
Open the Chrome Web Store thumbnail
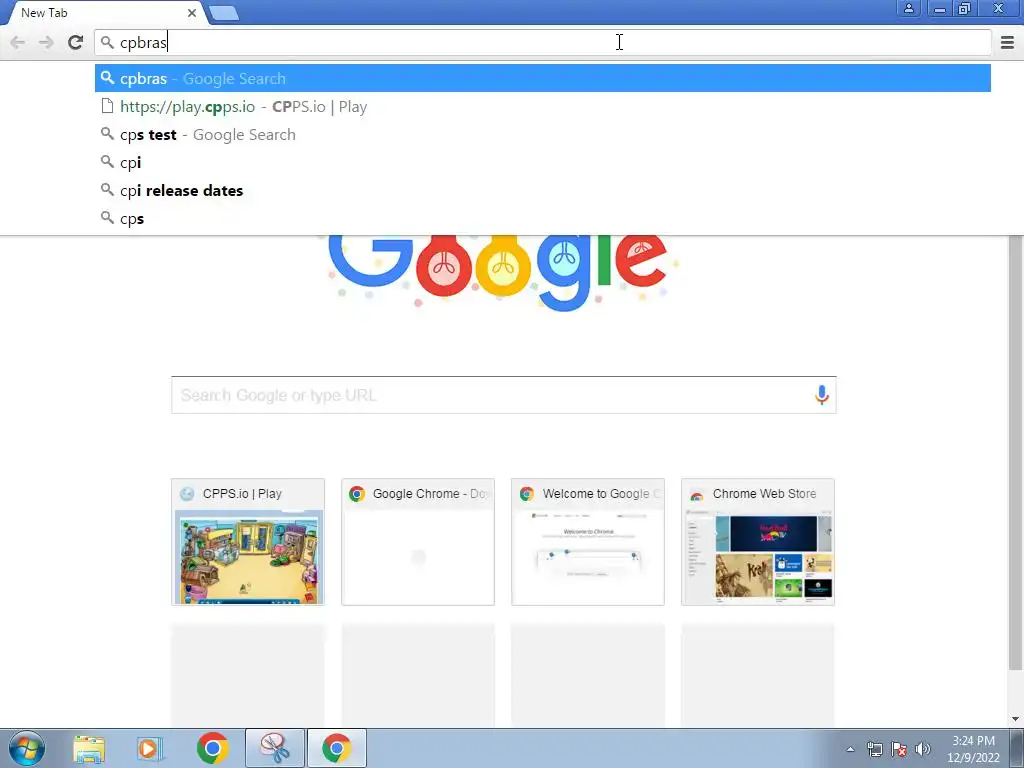758,542
